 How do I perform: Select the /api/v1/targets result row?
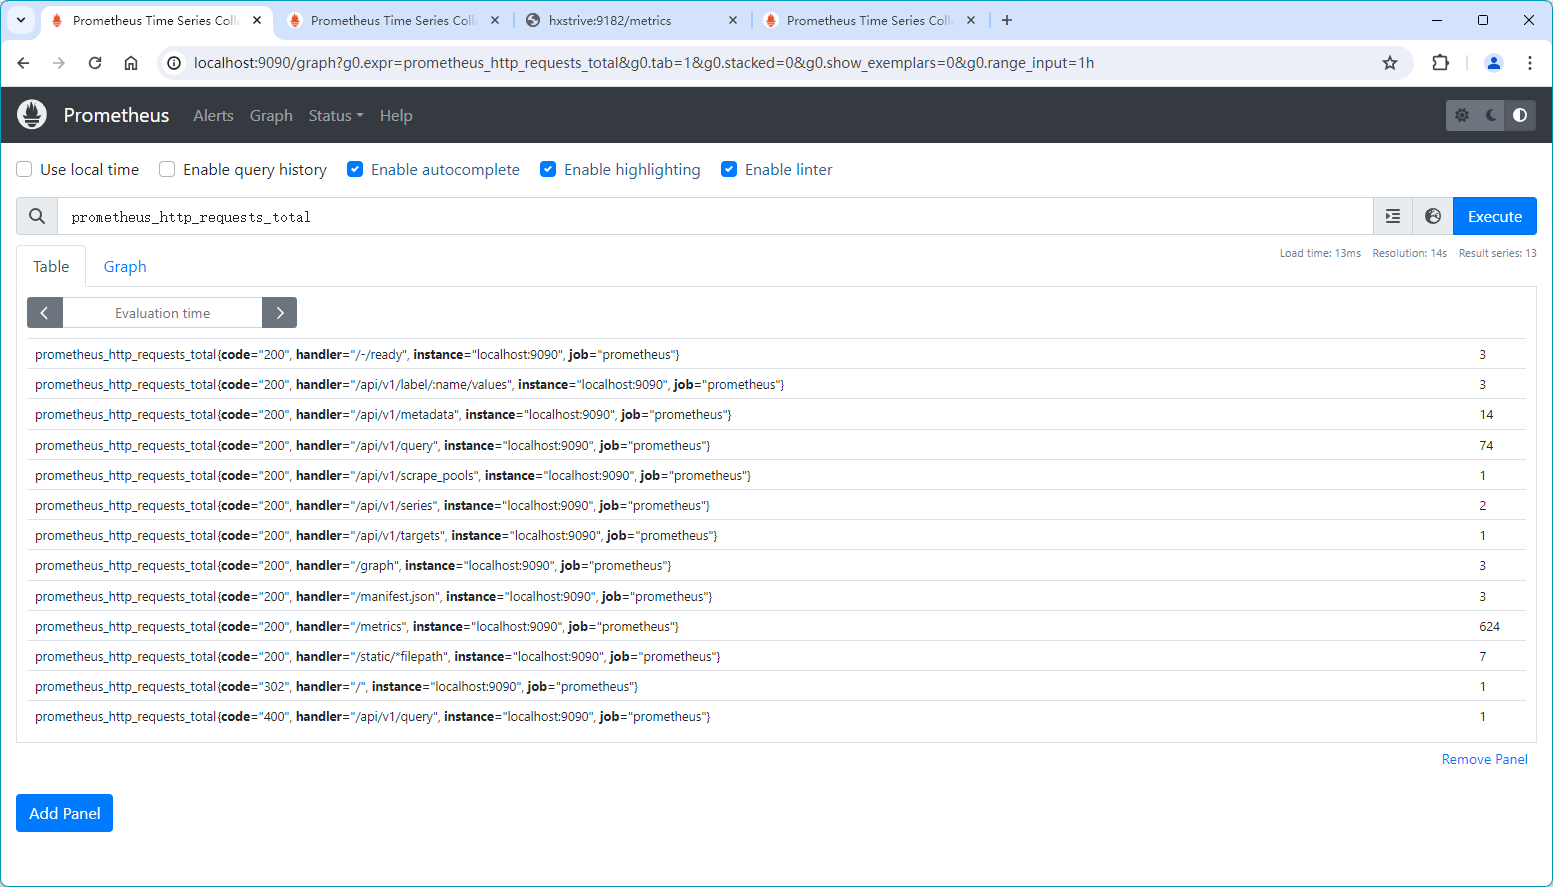(776, 535)
